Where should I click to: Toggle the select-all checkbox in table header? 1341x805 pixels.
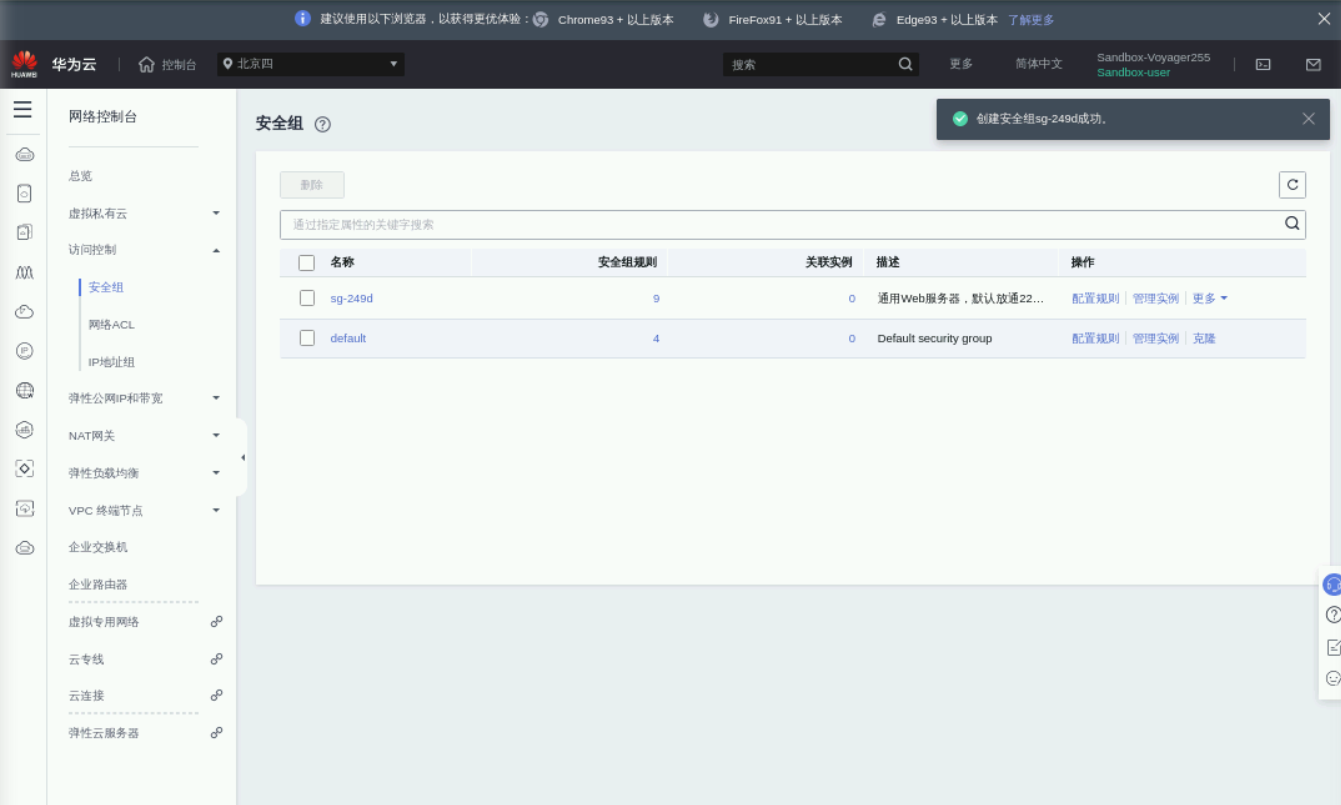click(x=307, y=263)
